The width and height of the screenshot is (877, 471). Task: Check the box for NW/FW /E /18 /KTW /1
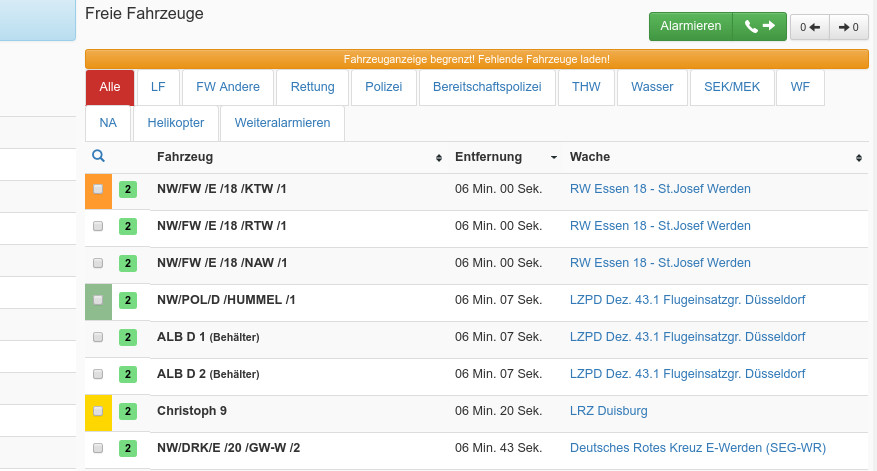pyautogui.click(x=98, y=189)
